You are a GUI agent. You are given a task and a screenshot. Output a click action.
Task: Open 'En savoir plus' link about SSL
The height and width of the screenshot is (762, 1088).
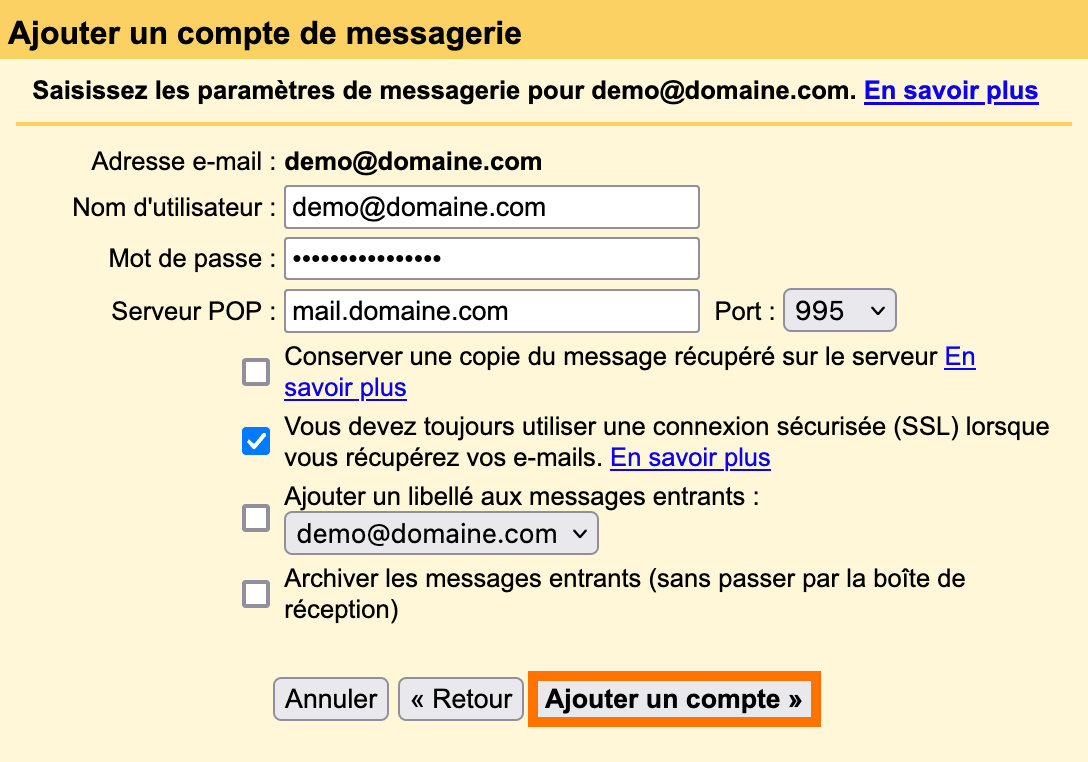[x=690, y=458]
